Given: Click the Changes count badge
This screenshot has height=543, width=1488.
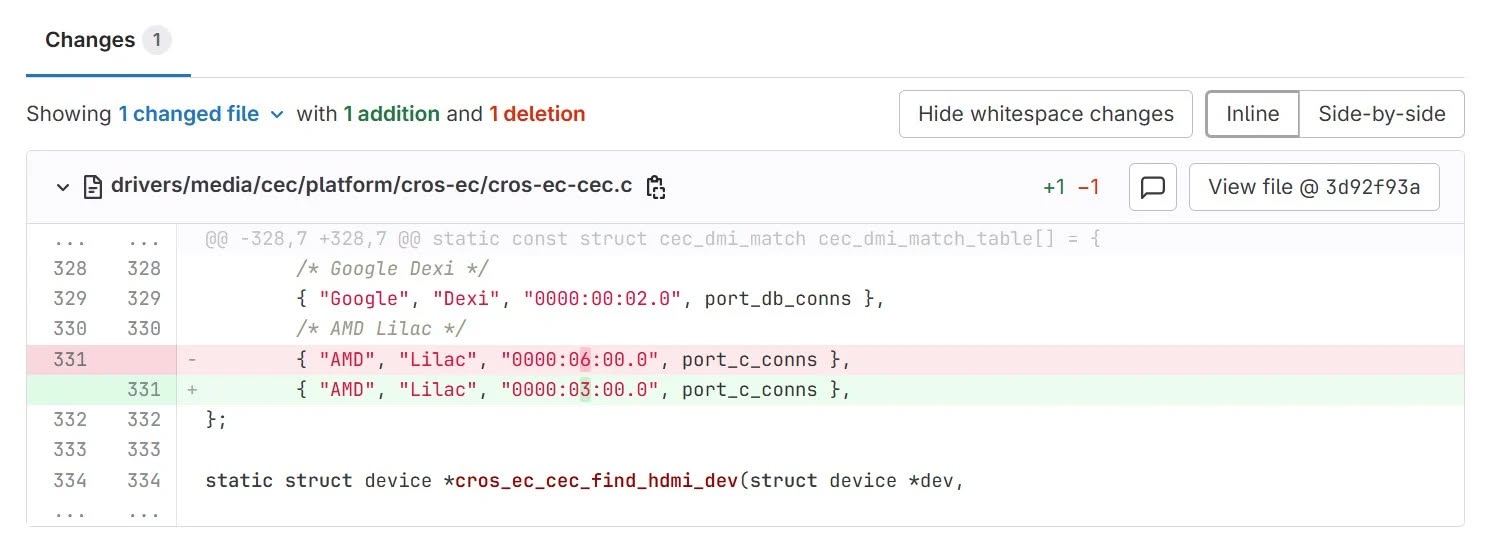Looking at the screenshot, I should point(156,41).
